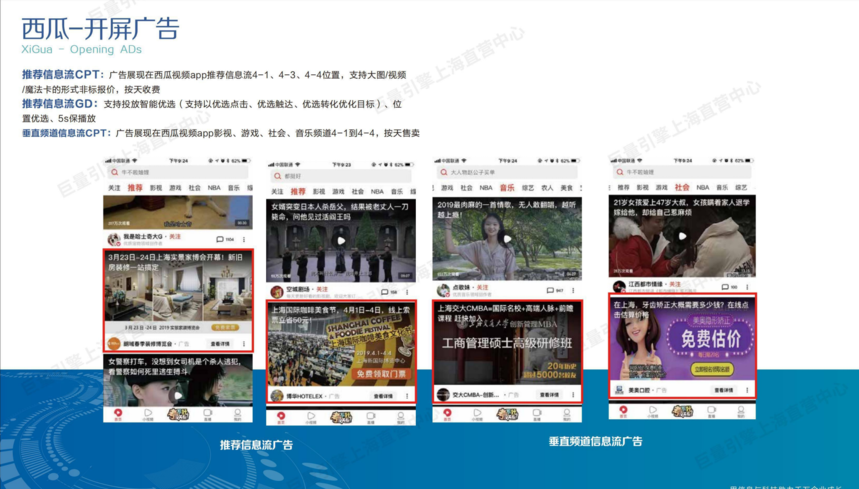Tap 小视频 icon in 家博会 ad phone
The width and height of the screenshot is (859, 489).
(148, 415)
